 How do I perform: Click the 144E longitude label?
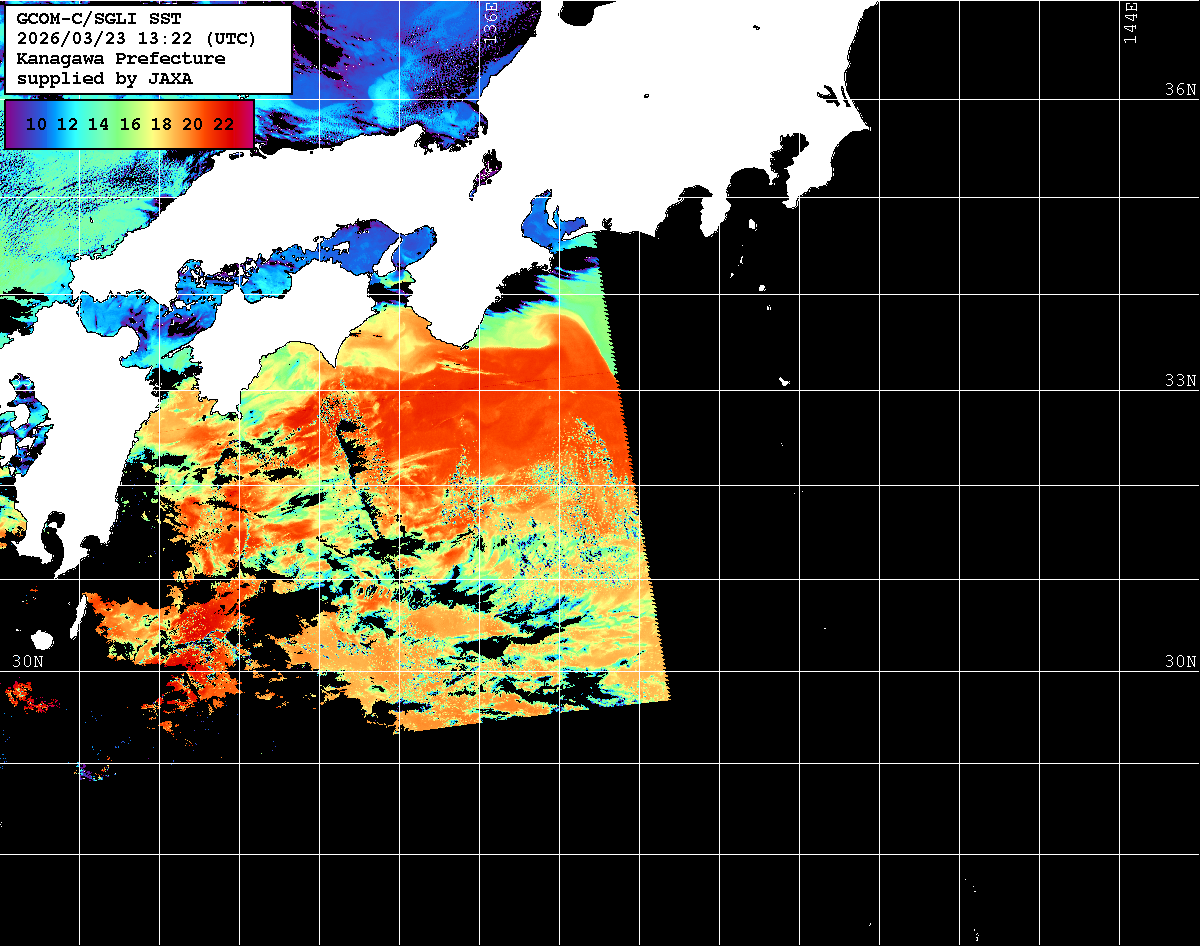[x=1130, y=22]
